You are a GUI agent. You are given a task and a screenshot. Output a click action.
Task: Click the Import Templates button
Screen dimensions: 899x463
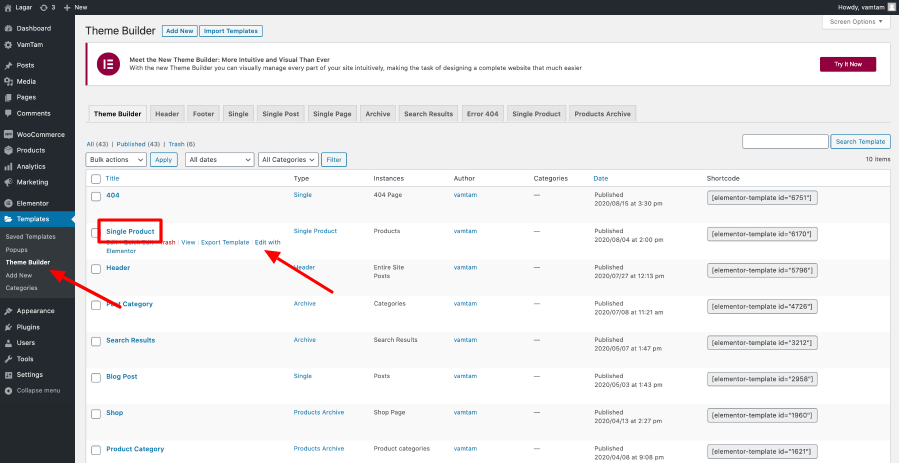(x=231, y=31)
